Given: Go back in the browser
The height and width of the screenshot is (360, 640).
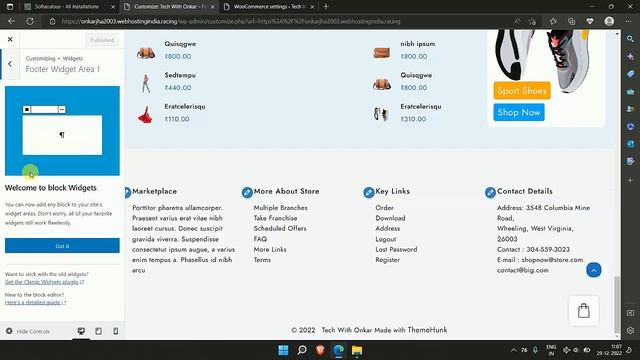Looking at the screenshot, I should pos(11,21).
